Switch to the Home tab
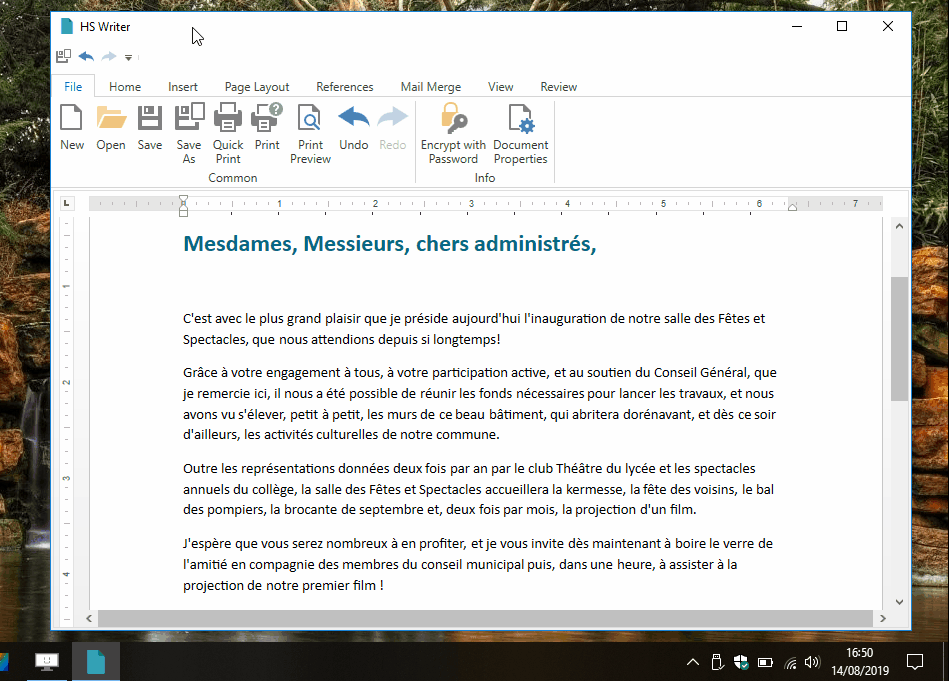 (x=125, y=87)
